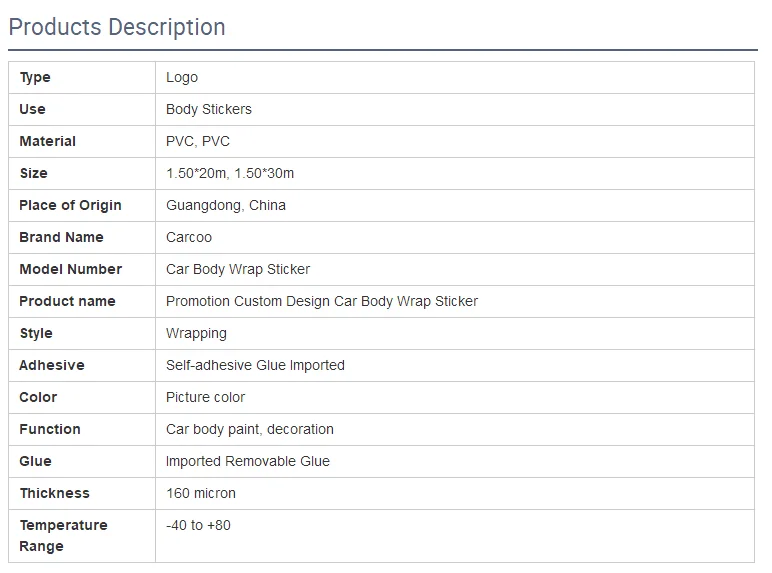Select the Car Body Wrap Sticker value
Image resolution: width=772 pixels, height=573 pixels.
238,269
